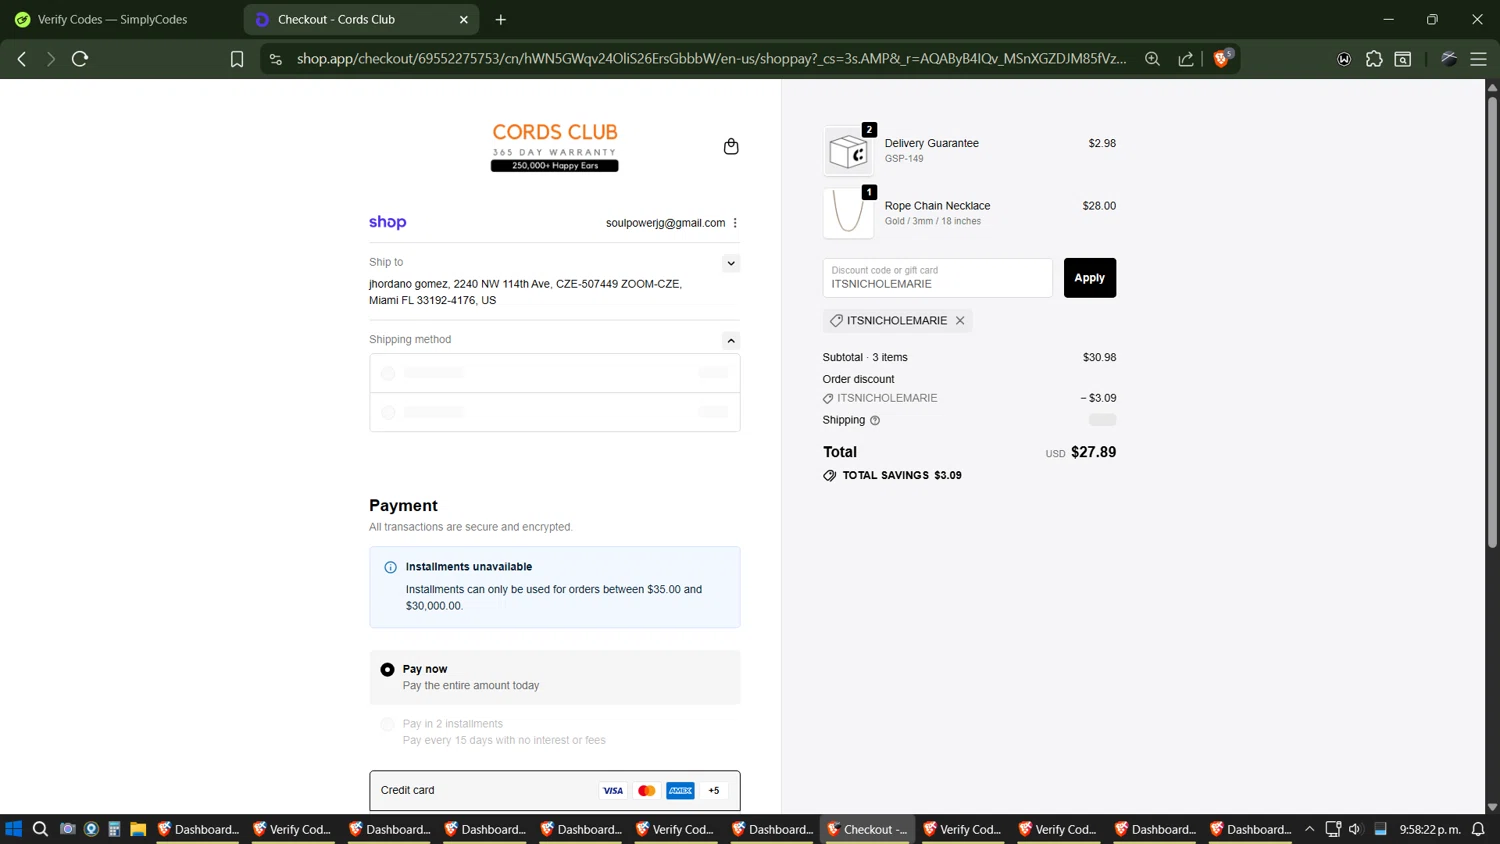The height and width of the screenshot is (844, 1500).
Task: Select the Checkout - Cords Club tab
Action: [x=360, y=19]
